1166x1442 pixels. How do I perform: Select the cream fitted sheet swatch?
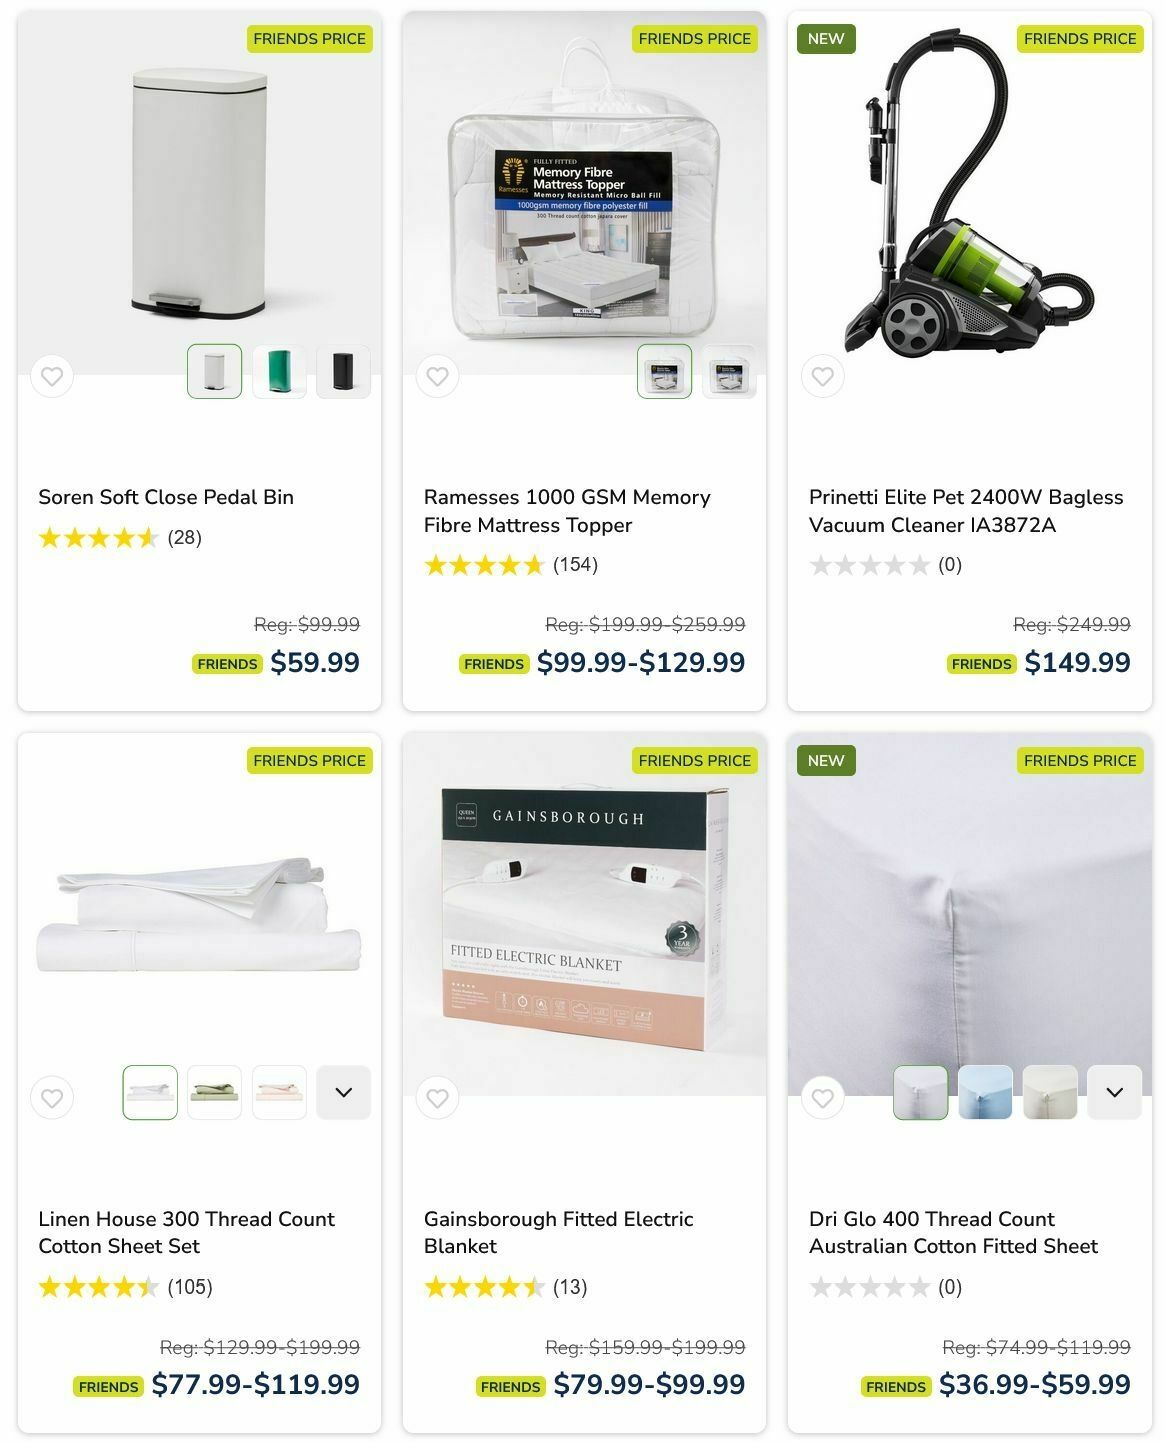coord(1050,1093)
